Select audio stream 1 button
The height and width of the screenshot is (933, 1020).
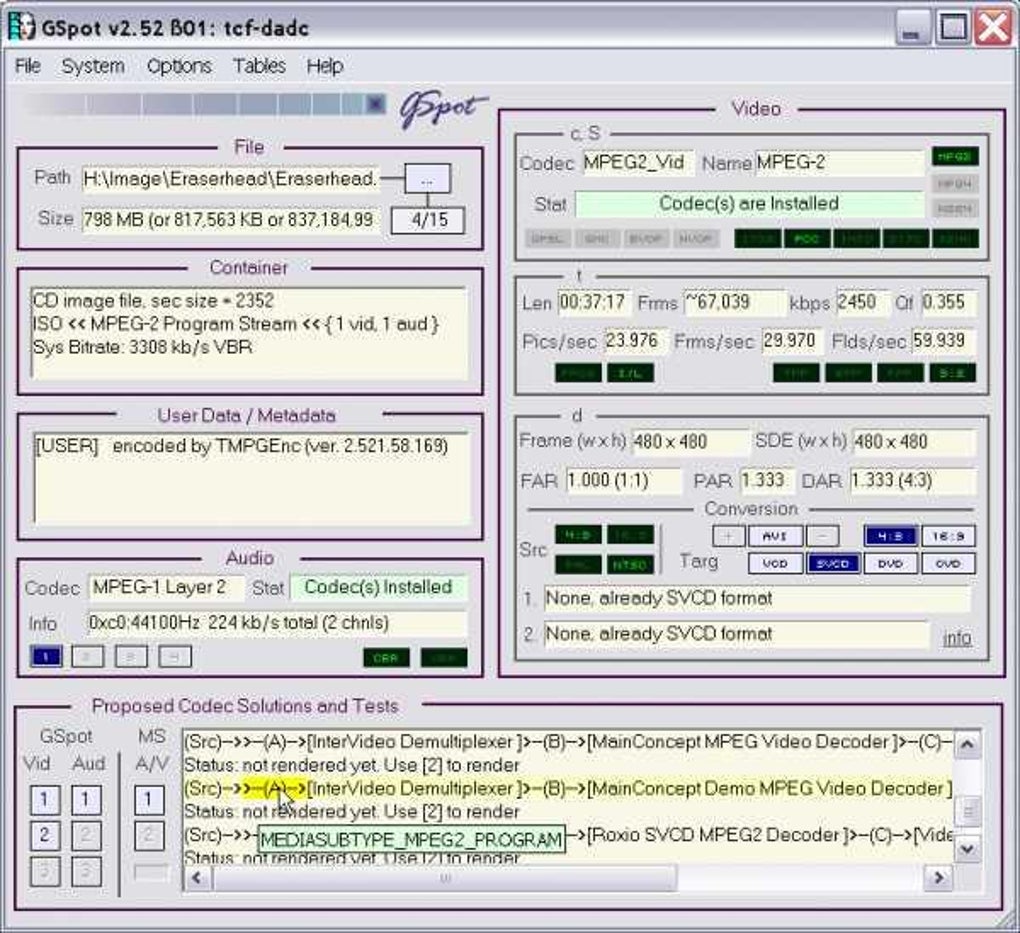(x=47, y=657)
